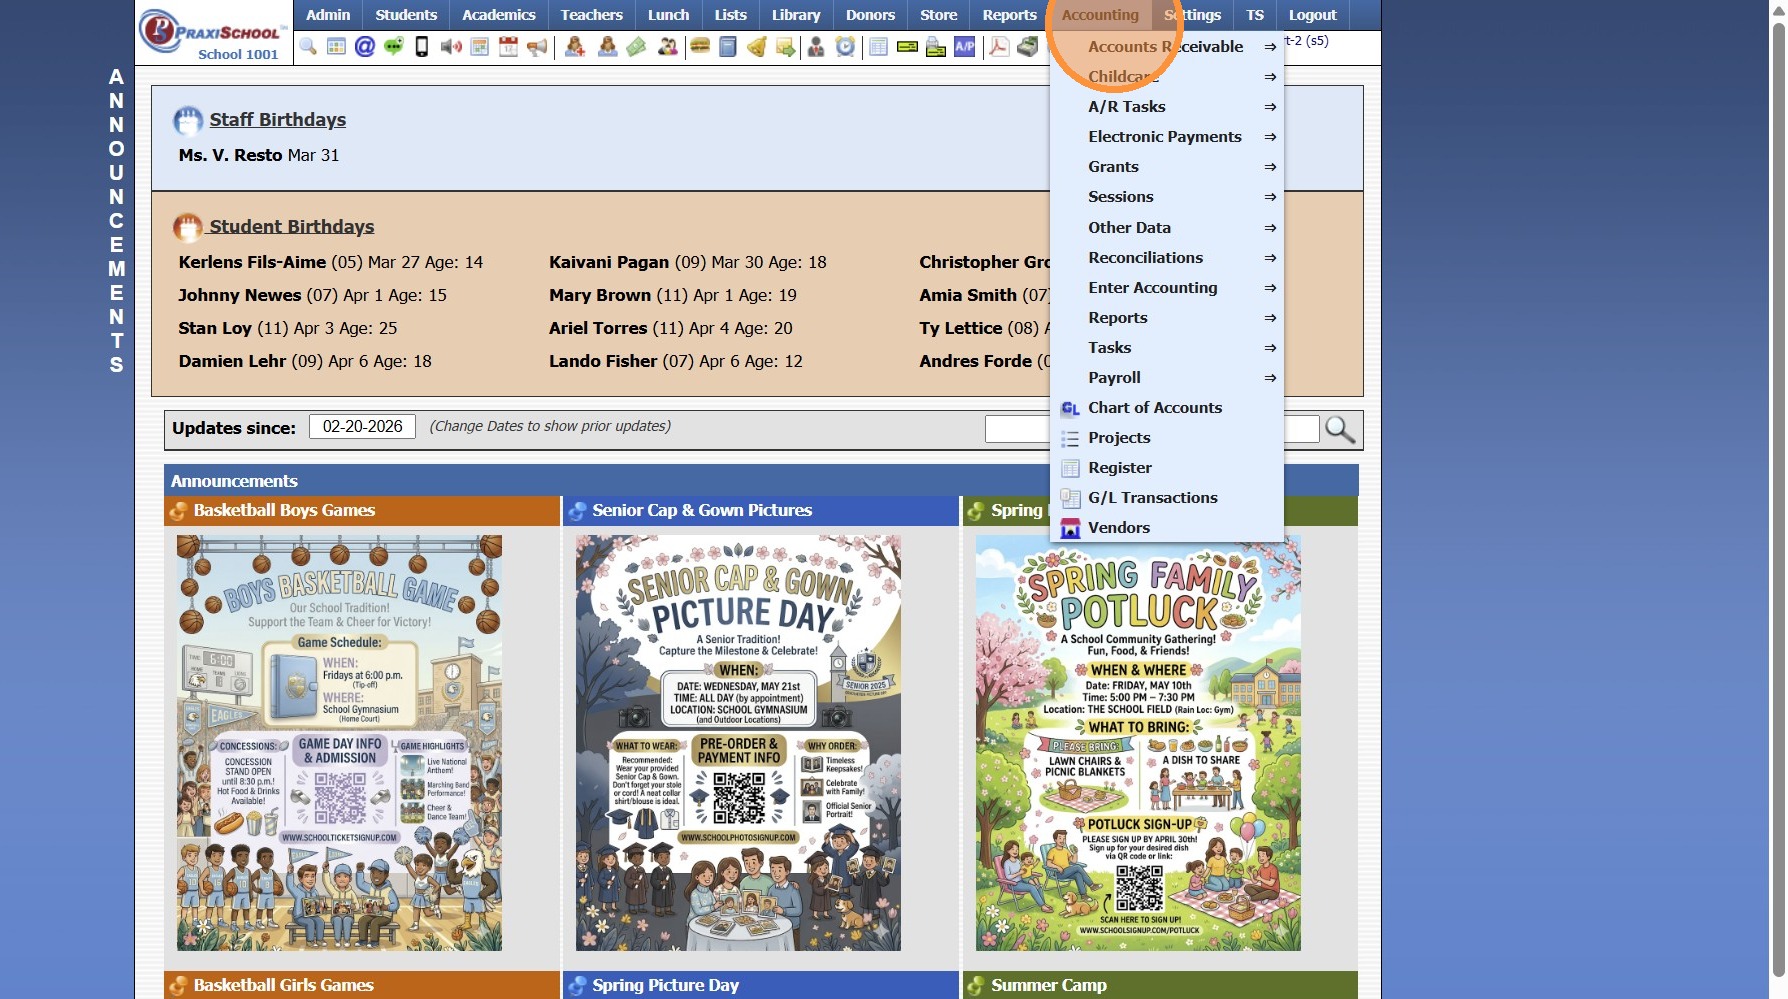The width and height of the screenshot is (1788, 999).
Task: Open the Teachers menu
Action: coord(592,15)
